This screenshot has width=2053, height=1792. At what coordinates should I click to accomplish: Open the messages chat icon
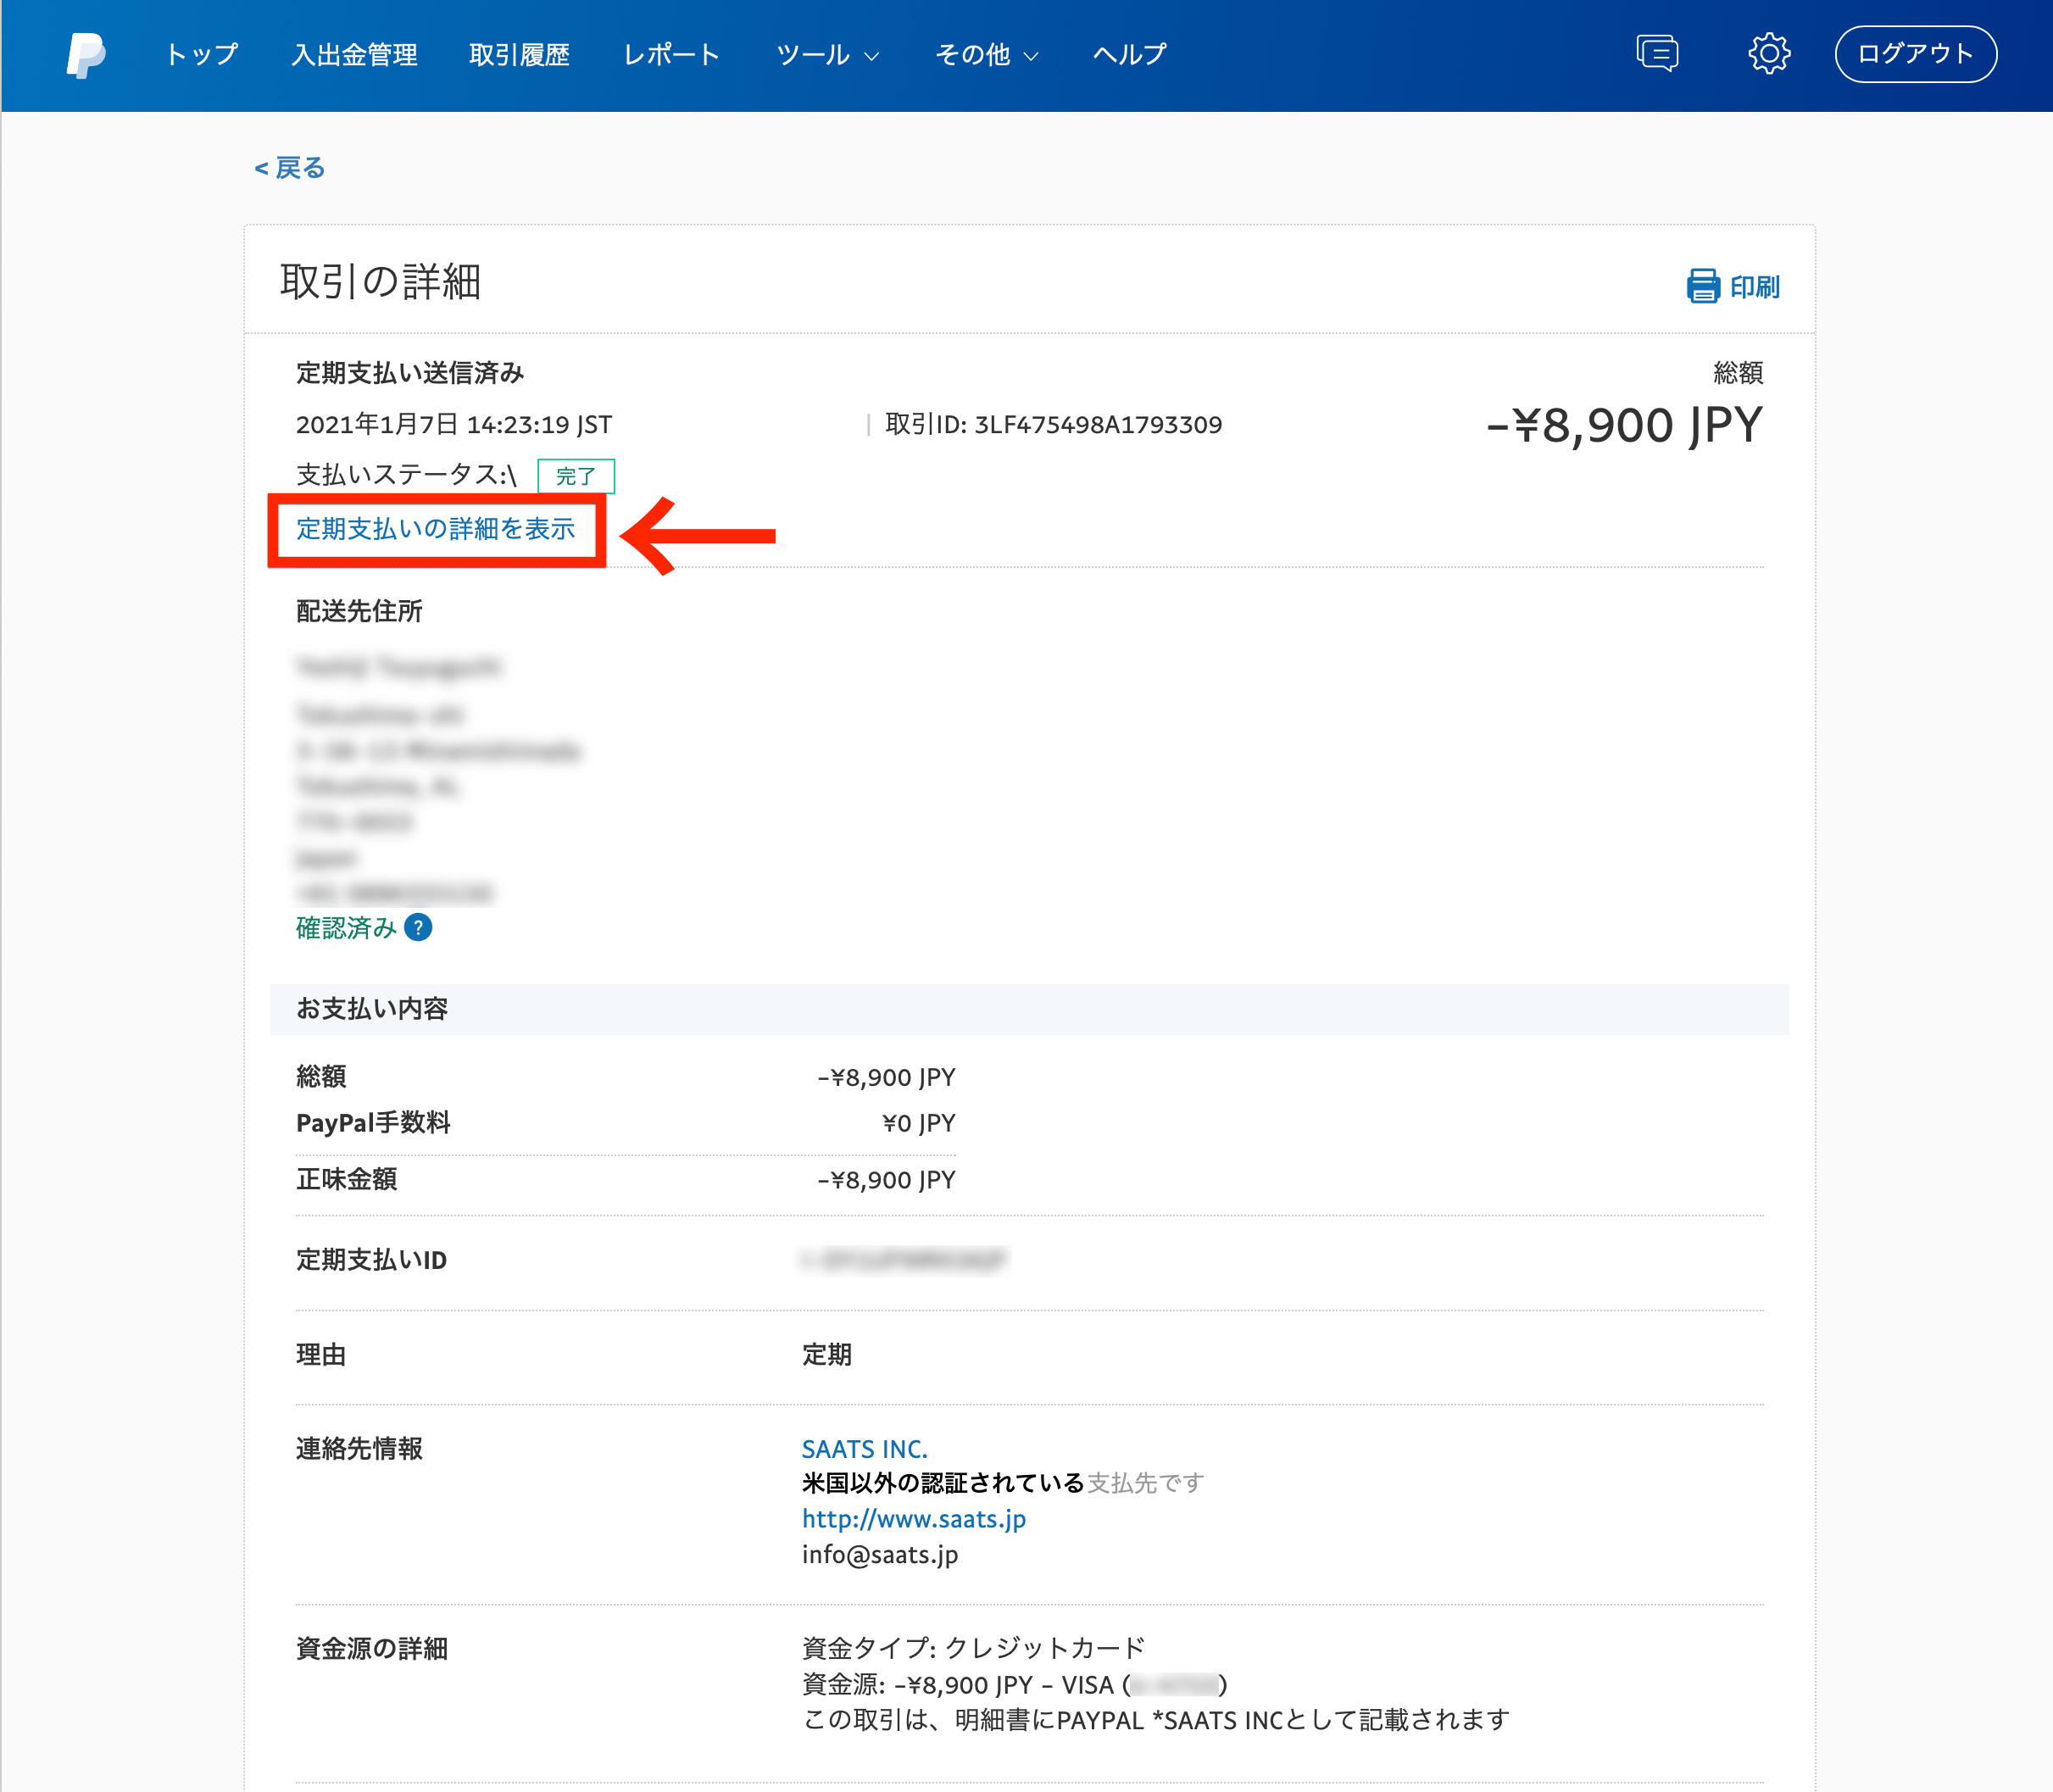point(1656,54)
